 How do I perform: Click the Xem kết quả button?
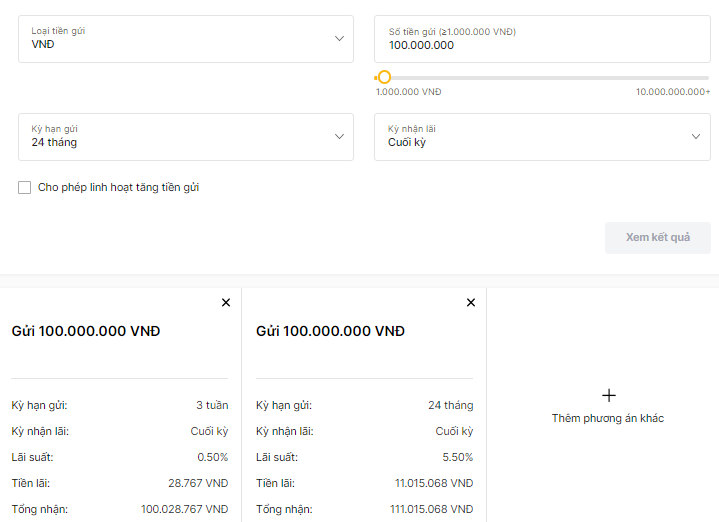pyautogui.click(x=658, y=238)
